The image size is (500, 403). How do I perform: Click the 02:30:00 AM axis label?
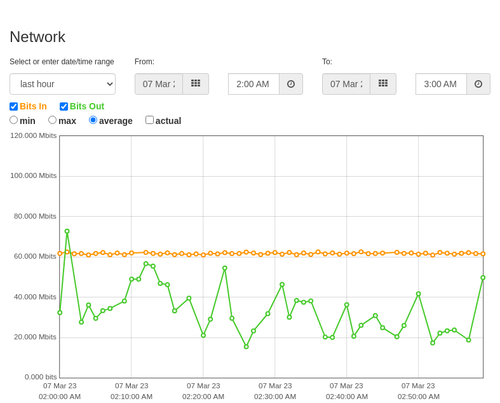point(275,397)
